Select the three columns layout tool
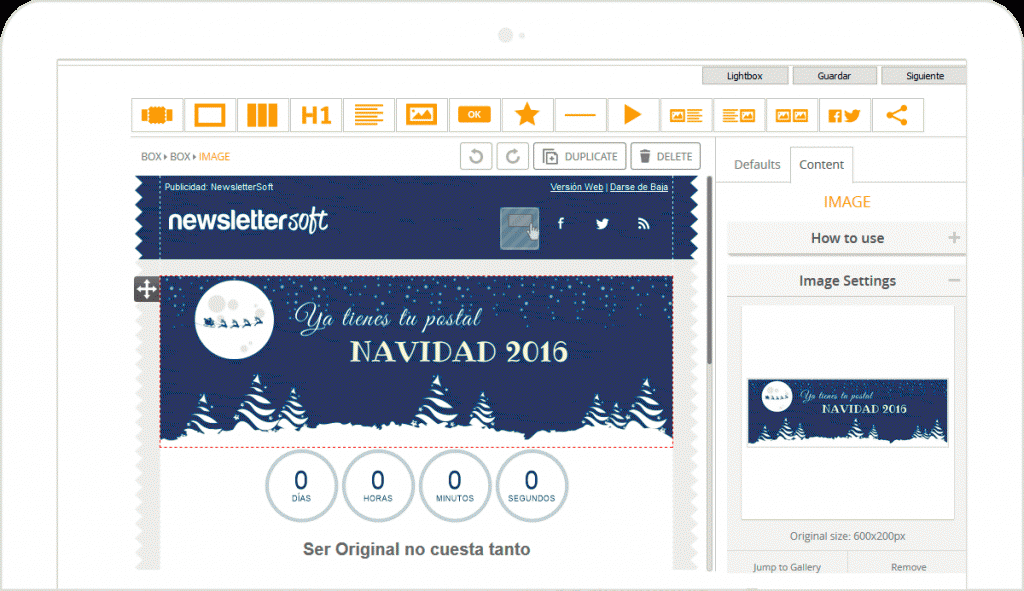The width and height of the screenshot is (1024, 591). [263, 115]
